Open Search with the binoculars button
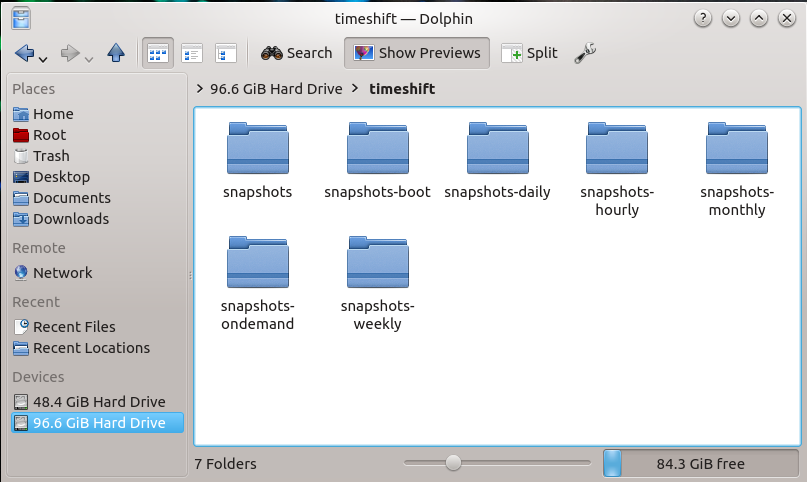This screenshot has height=482, width=807. (296, 53)
